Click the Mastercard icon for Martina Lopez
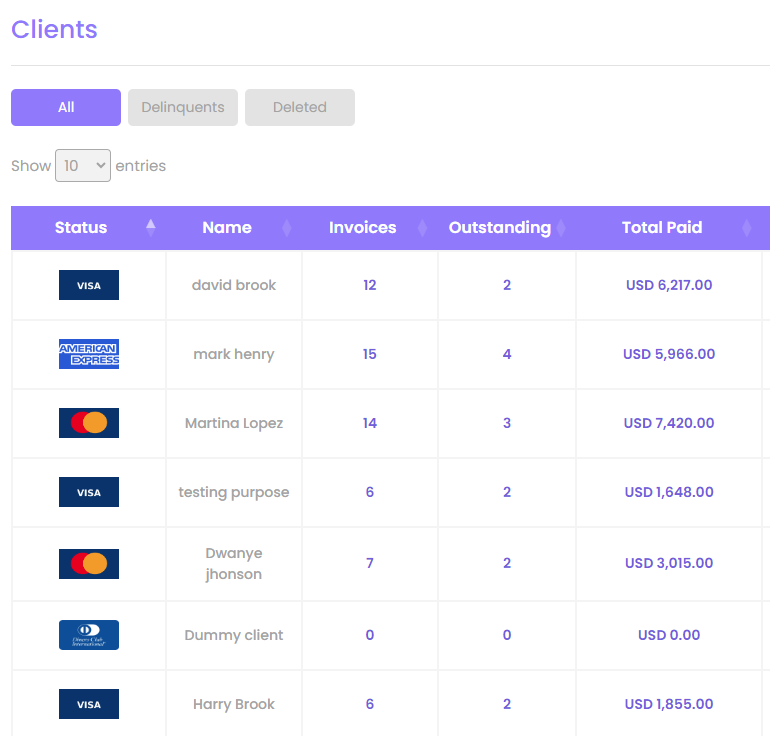 point(89,423)
